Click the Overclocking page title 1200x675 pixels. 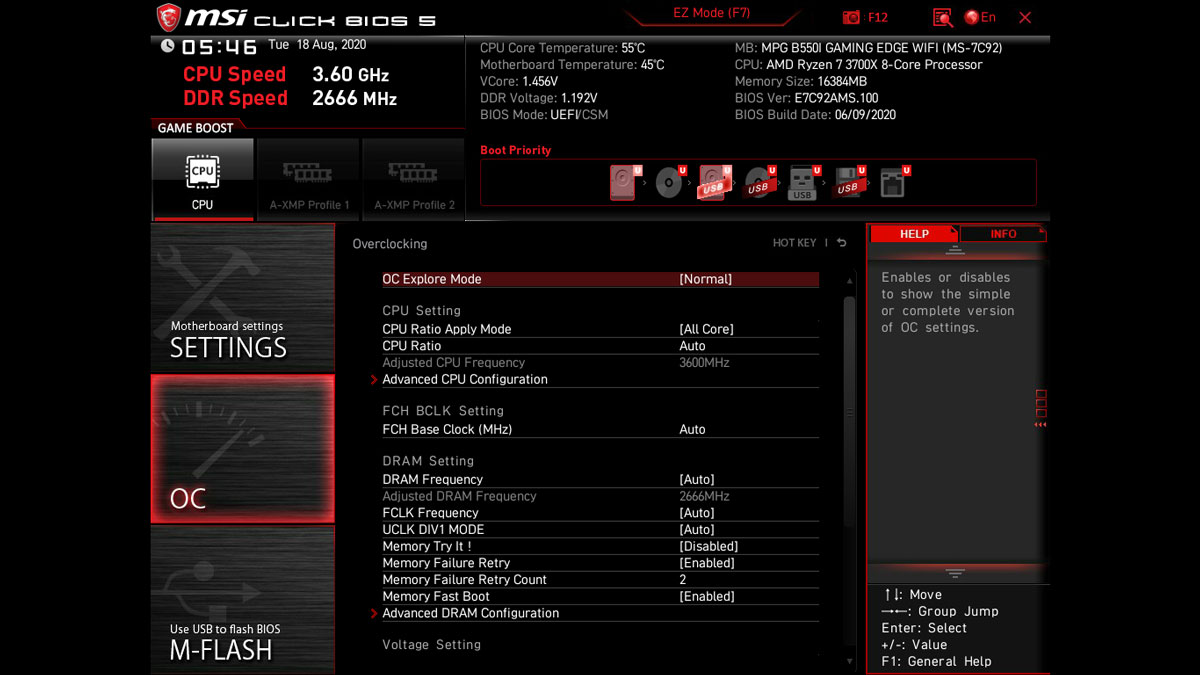(390, 244)
